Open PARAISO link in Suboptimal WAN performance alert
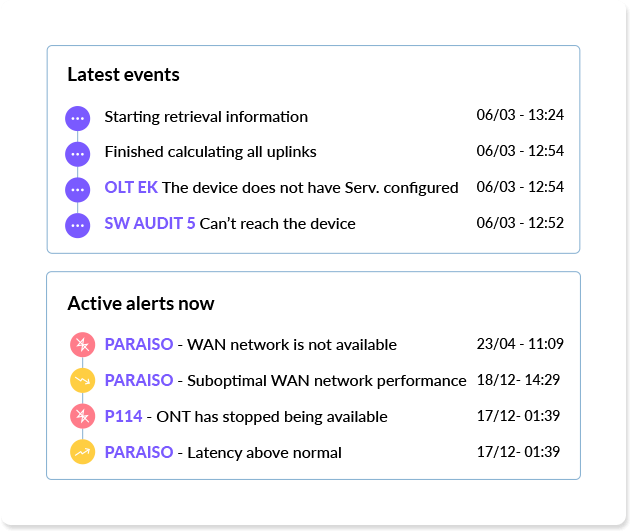631x532 pixels. pos(139,380)
